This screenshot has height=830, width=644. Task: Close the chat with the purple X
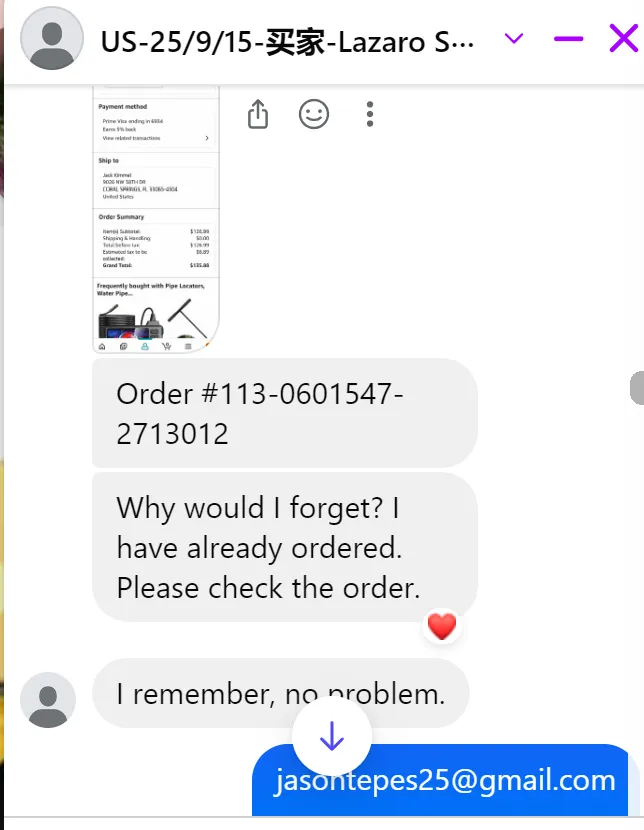623,38
